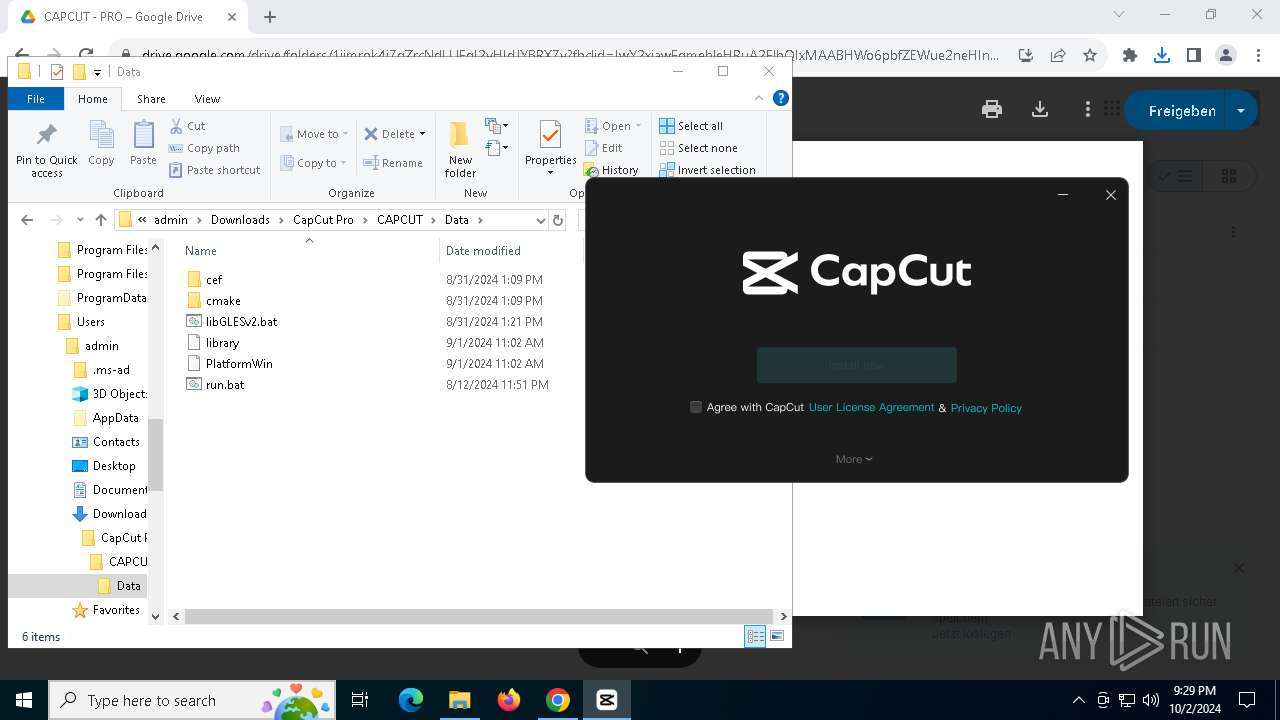Screen dimensions: 1280x720
Task: Select Desktop in navigation tree
Action: pyautogui.click(x=114, y=466)
